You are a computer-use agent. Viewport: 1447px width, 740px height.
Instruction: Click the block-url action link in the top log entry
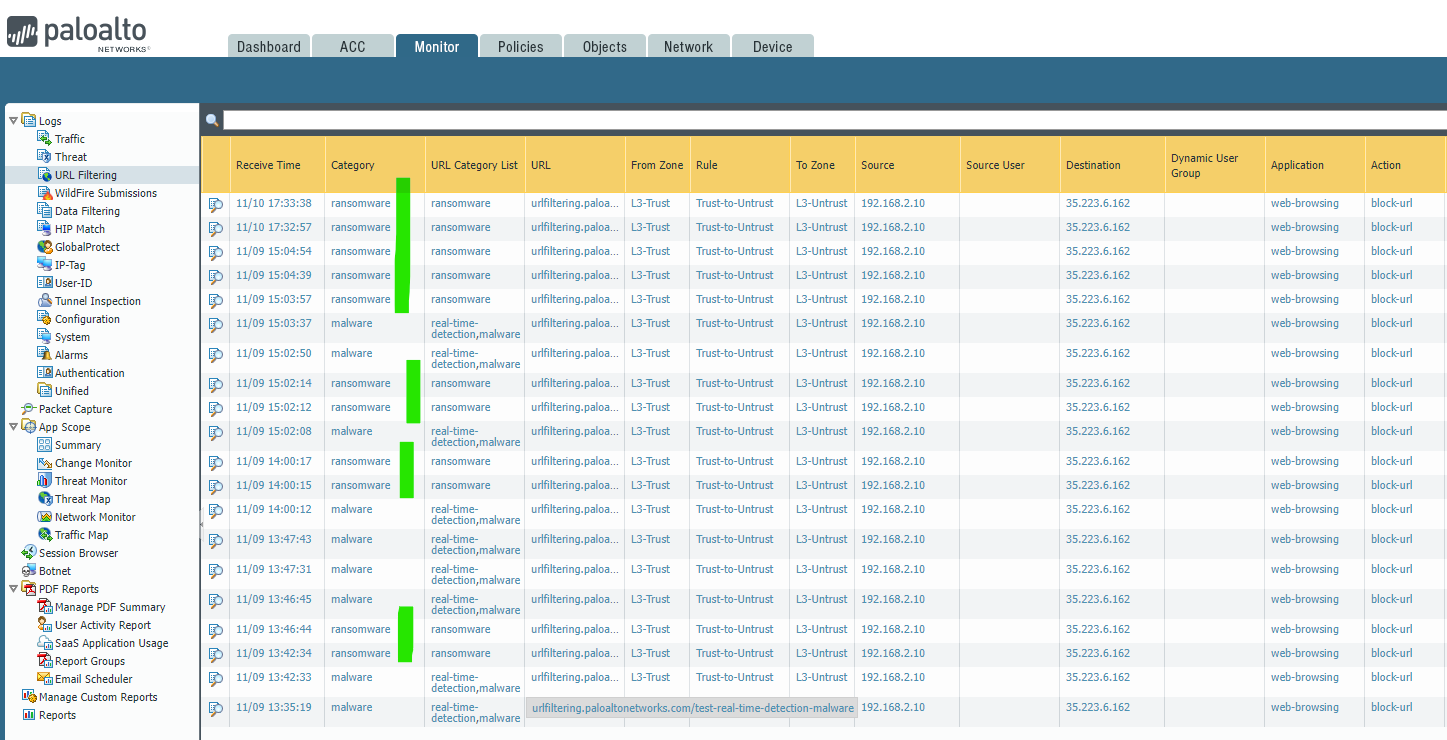tap(1392, 203)
